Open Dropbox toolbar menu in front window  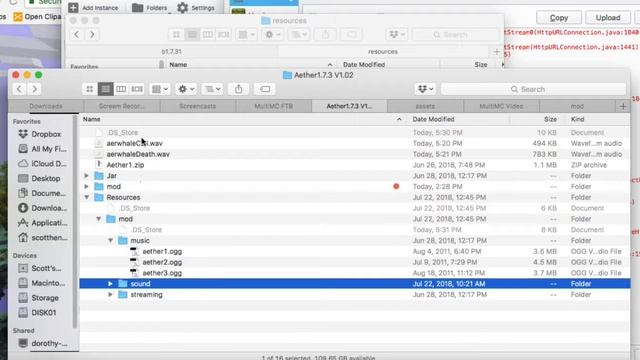tap(425, 89)
